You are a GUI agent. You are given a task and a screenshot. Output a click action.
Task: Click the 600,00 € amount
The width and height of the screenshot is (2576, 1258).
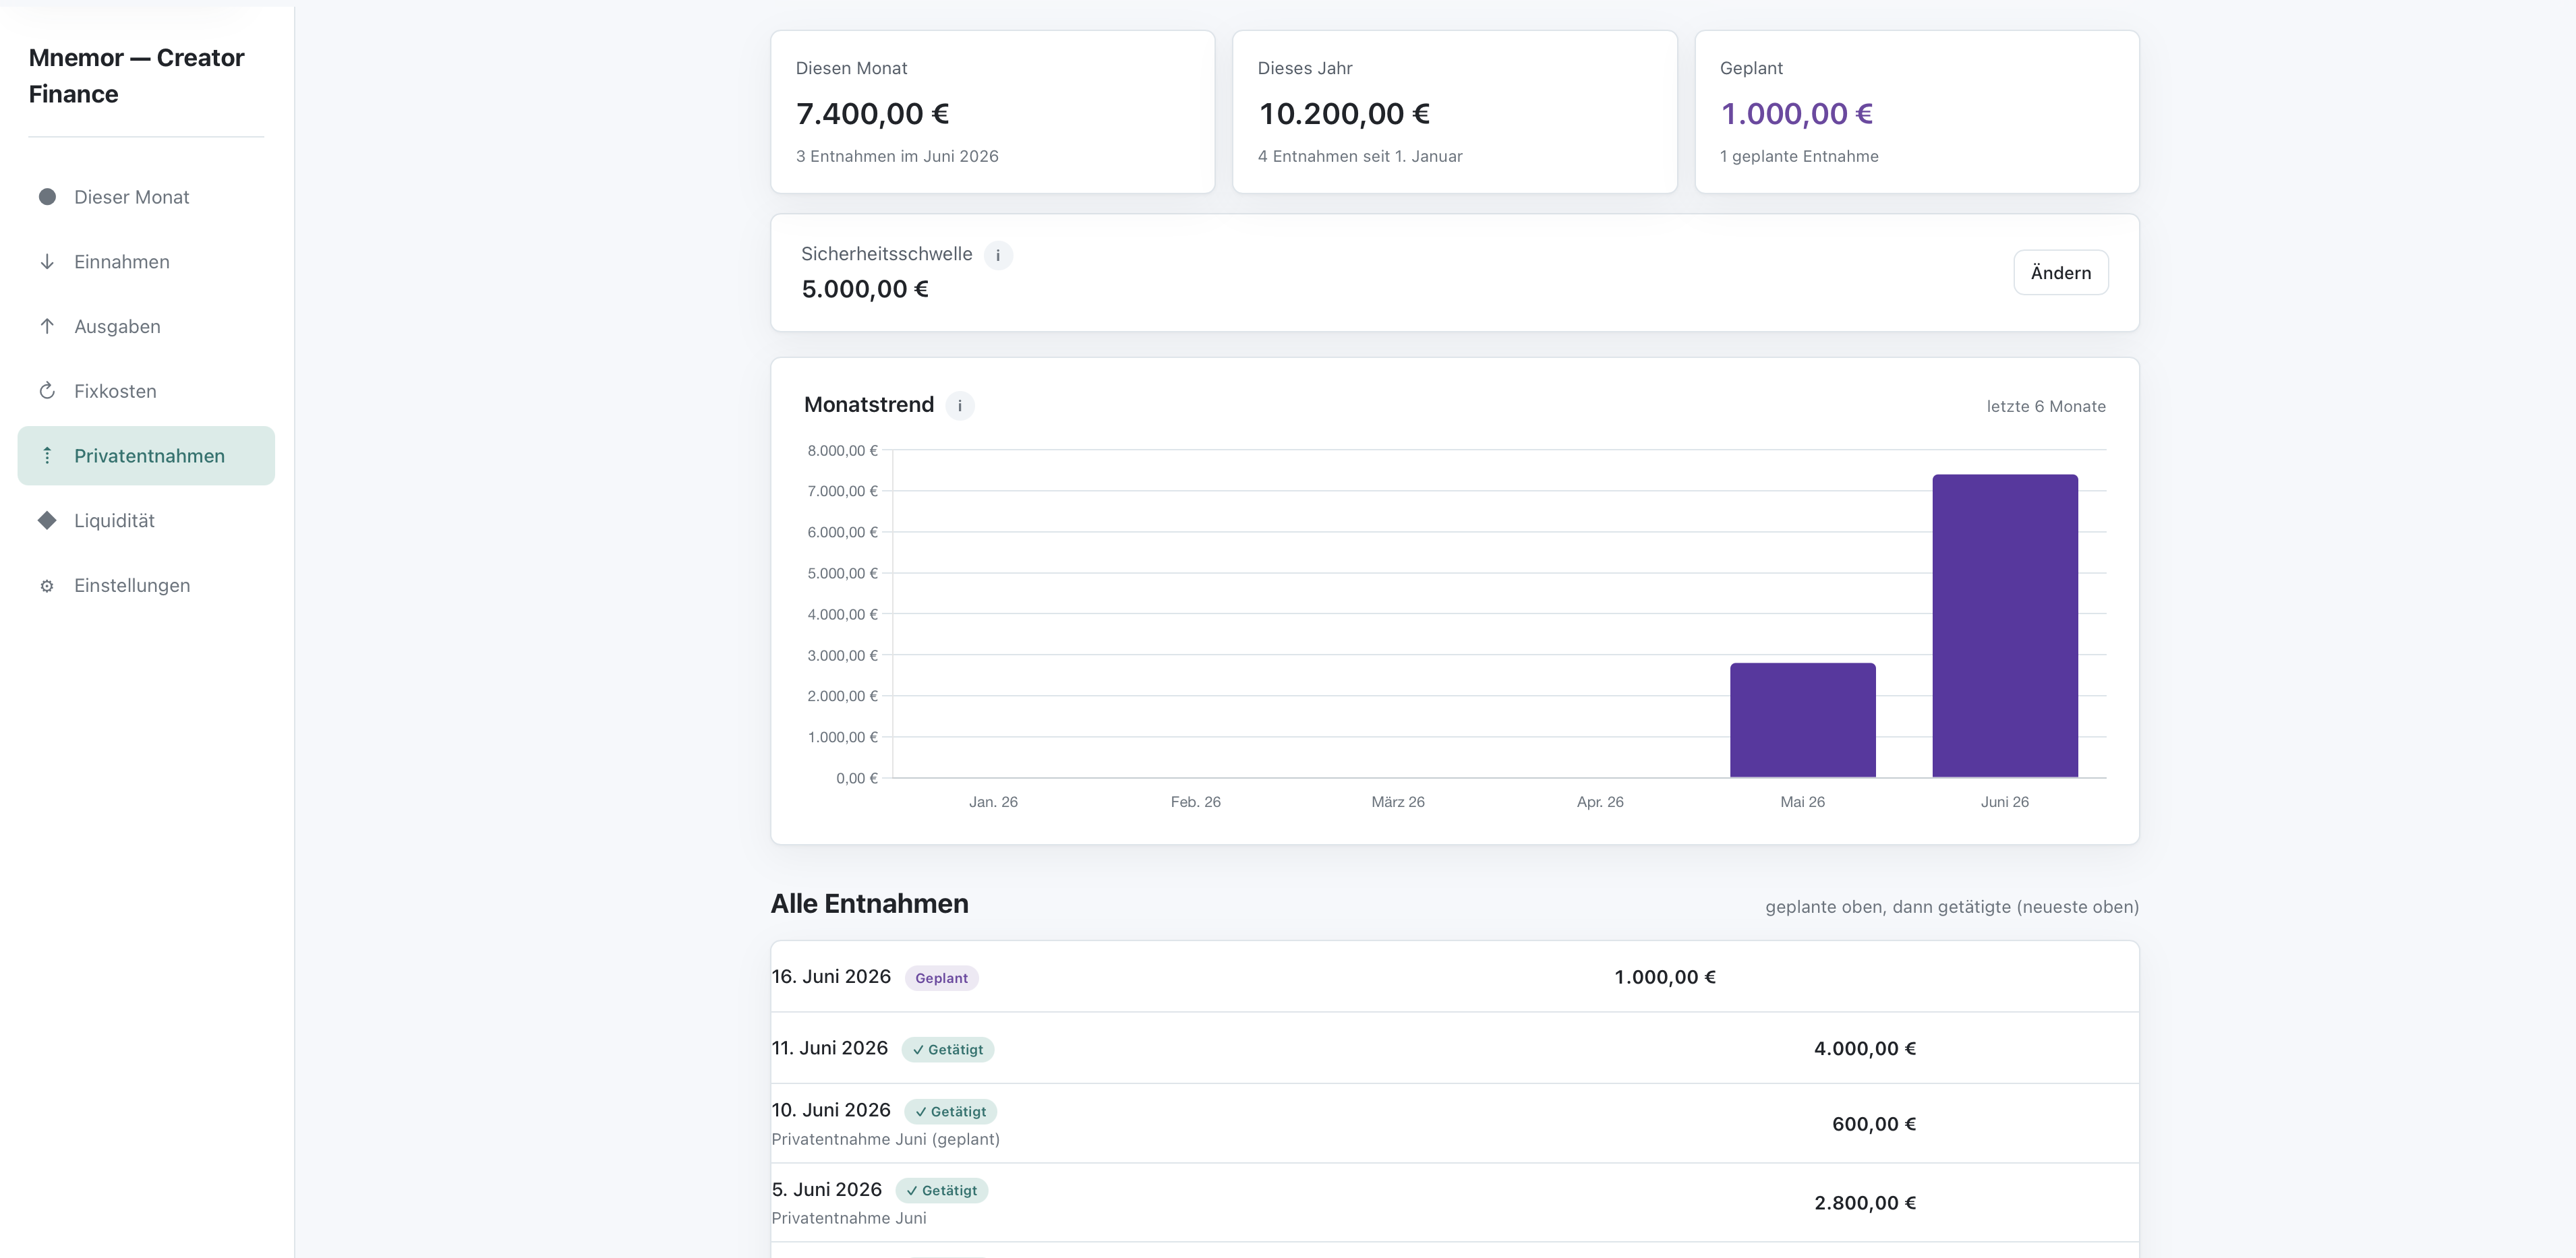click(1874, 1124)
